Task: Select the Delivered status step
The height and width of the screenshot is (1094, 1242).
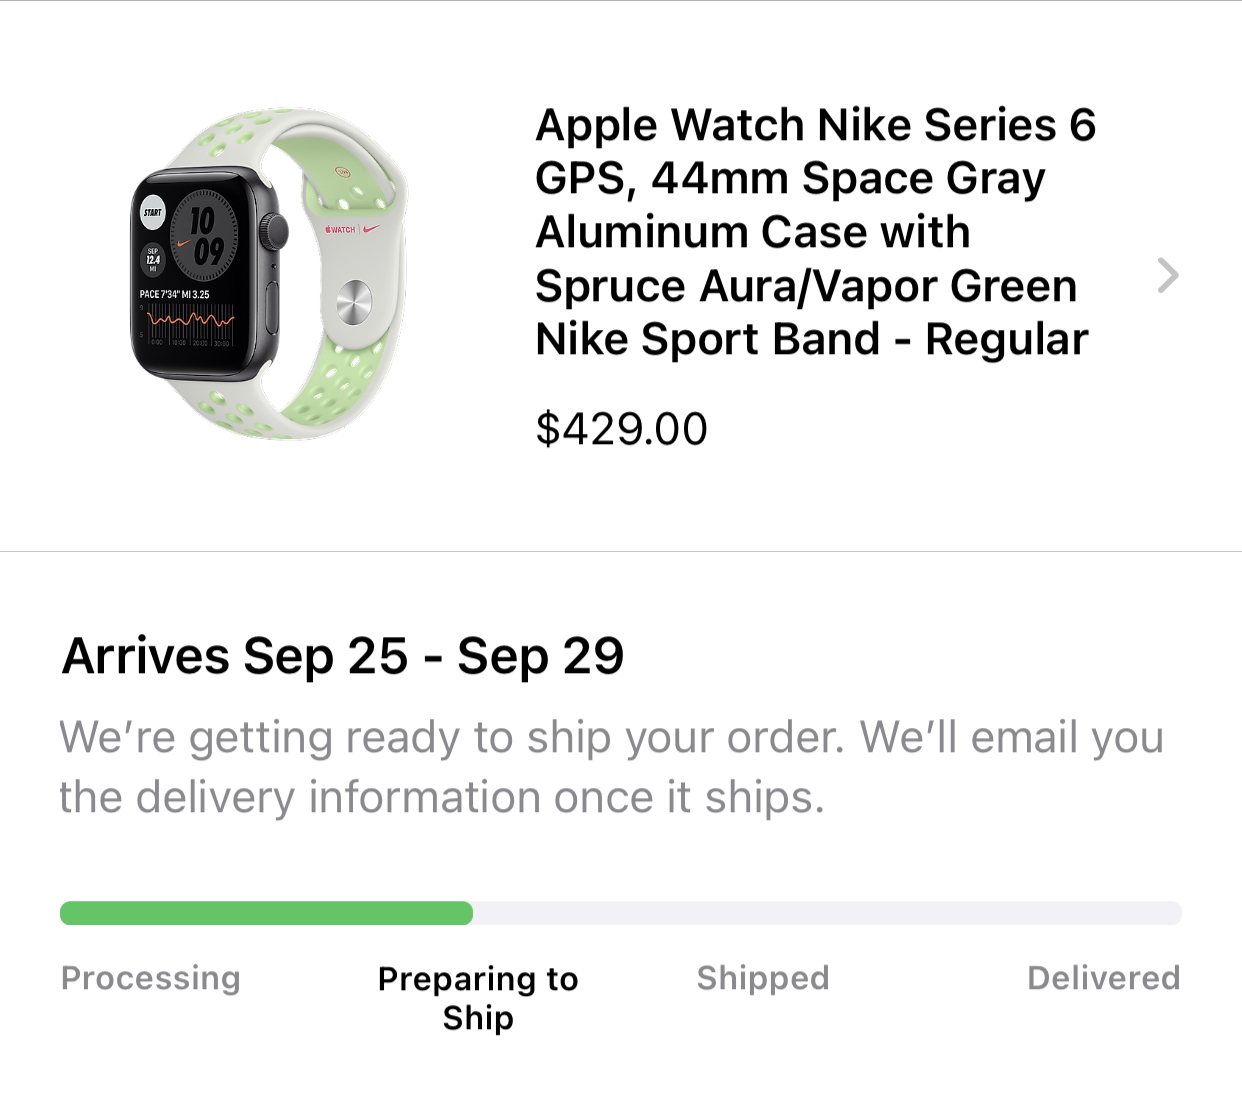Action: tap(1104, 978)
